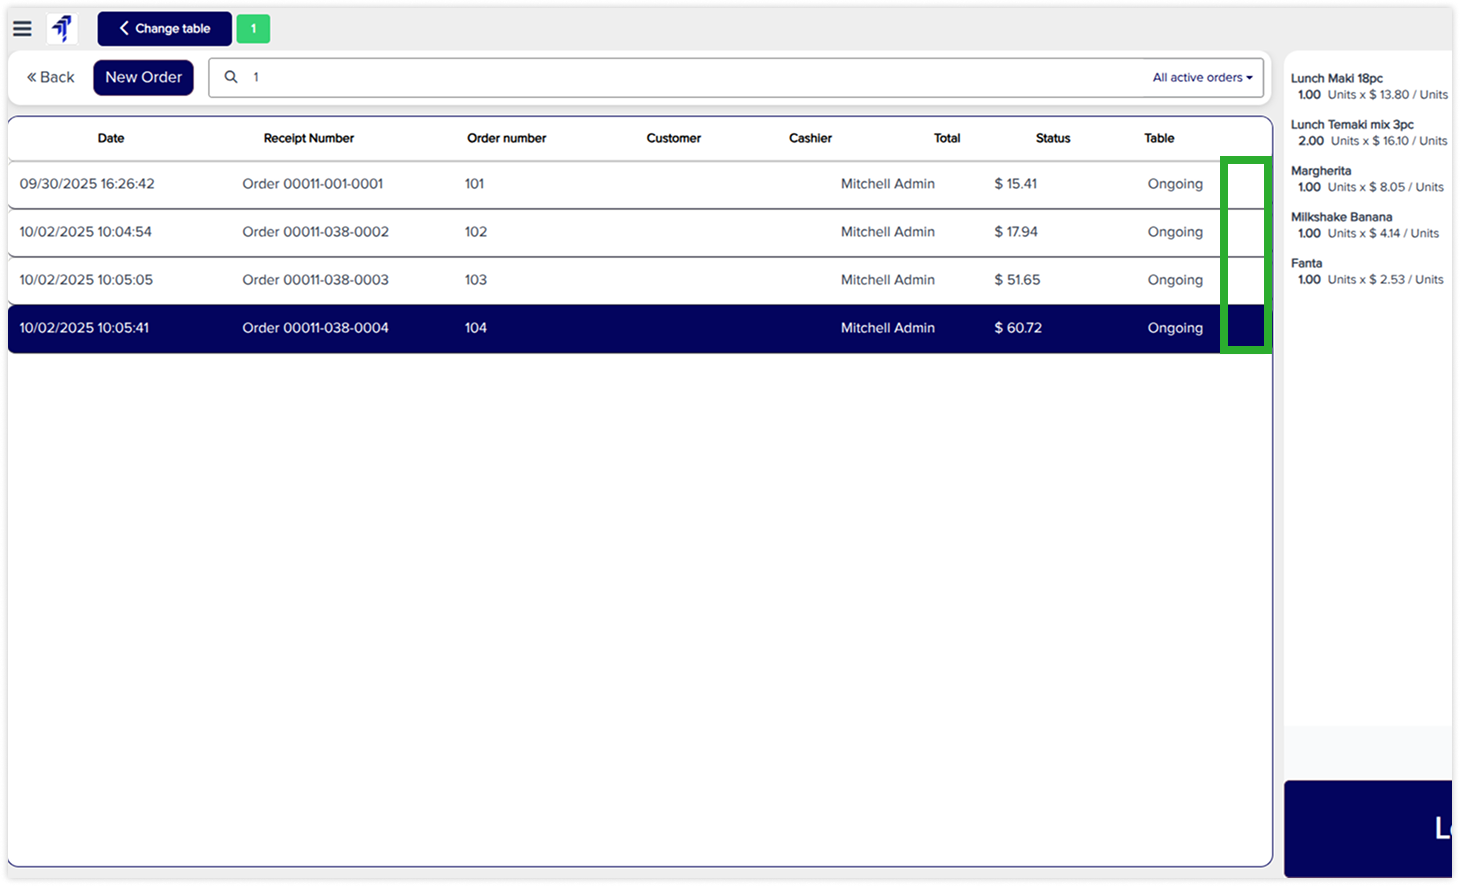
Task: Click the dark blue button at bottom right
Action: [x=1368, y=828]
